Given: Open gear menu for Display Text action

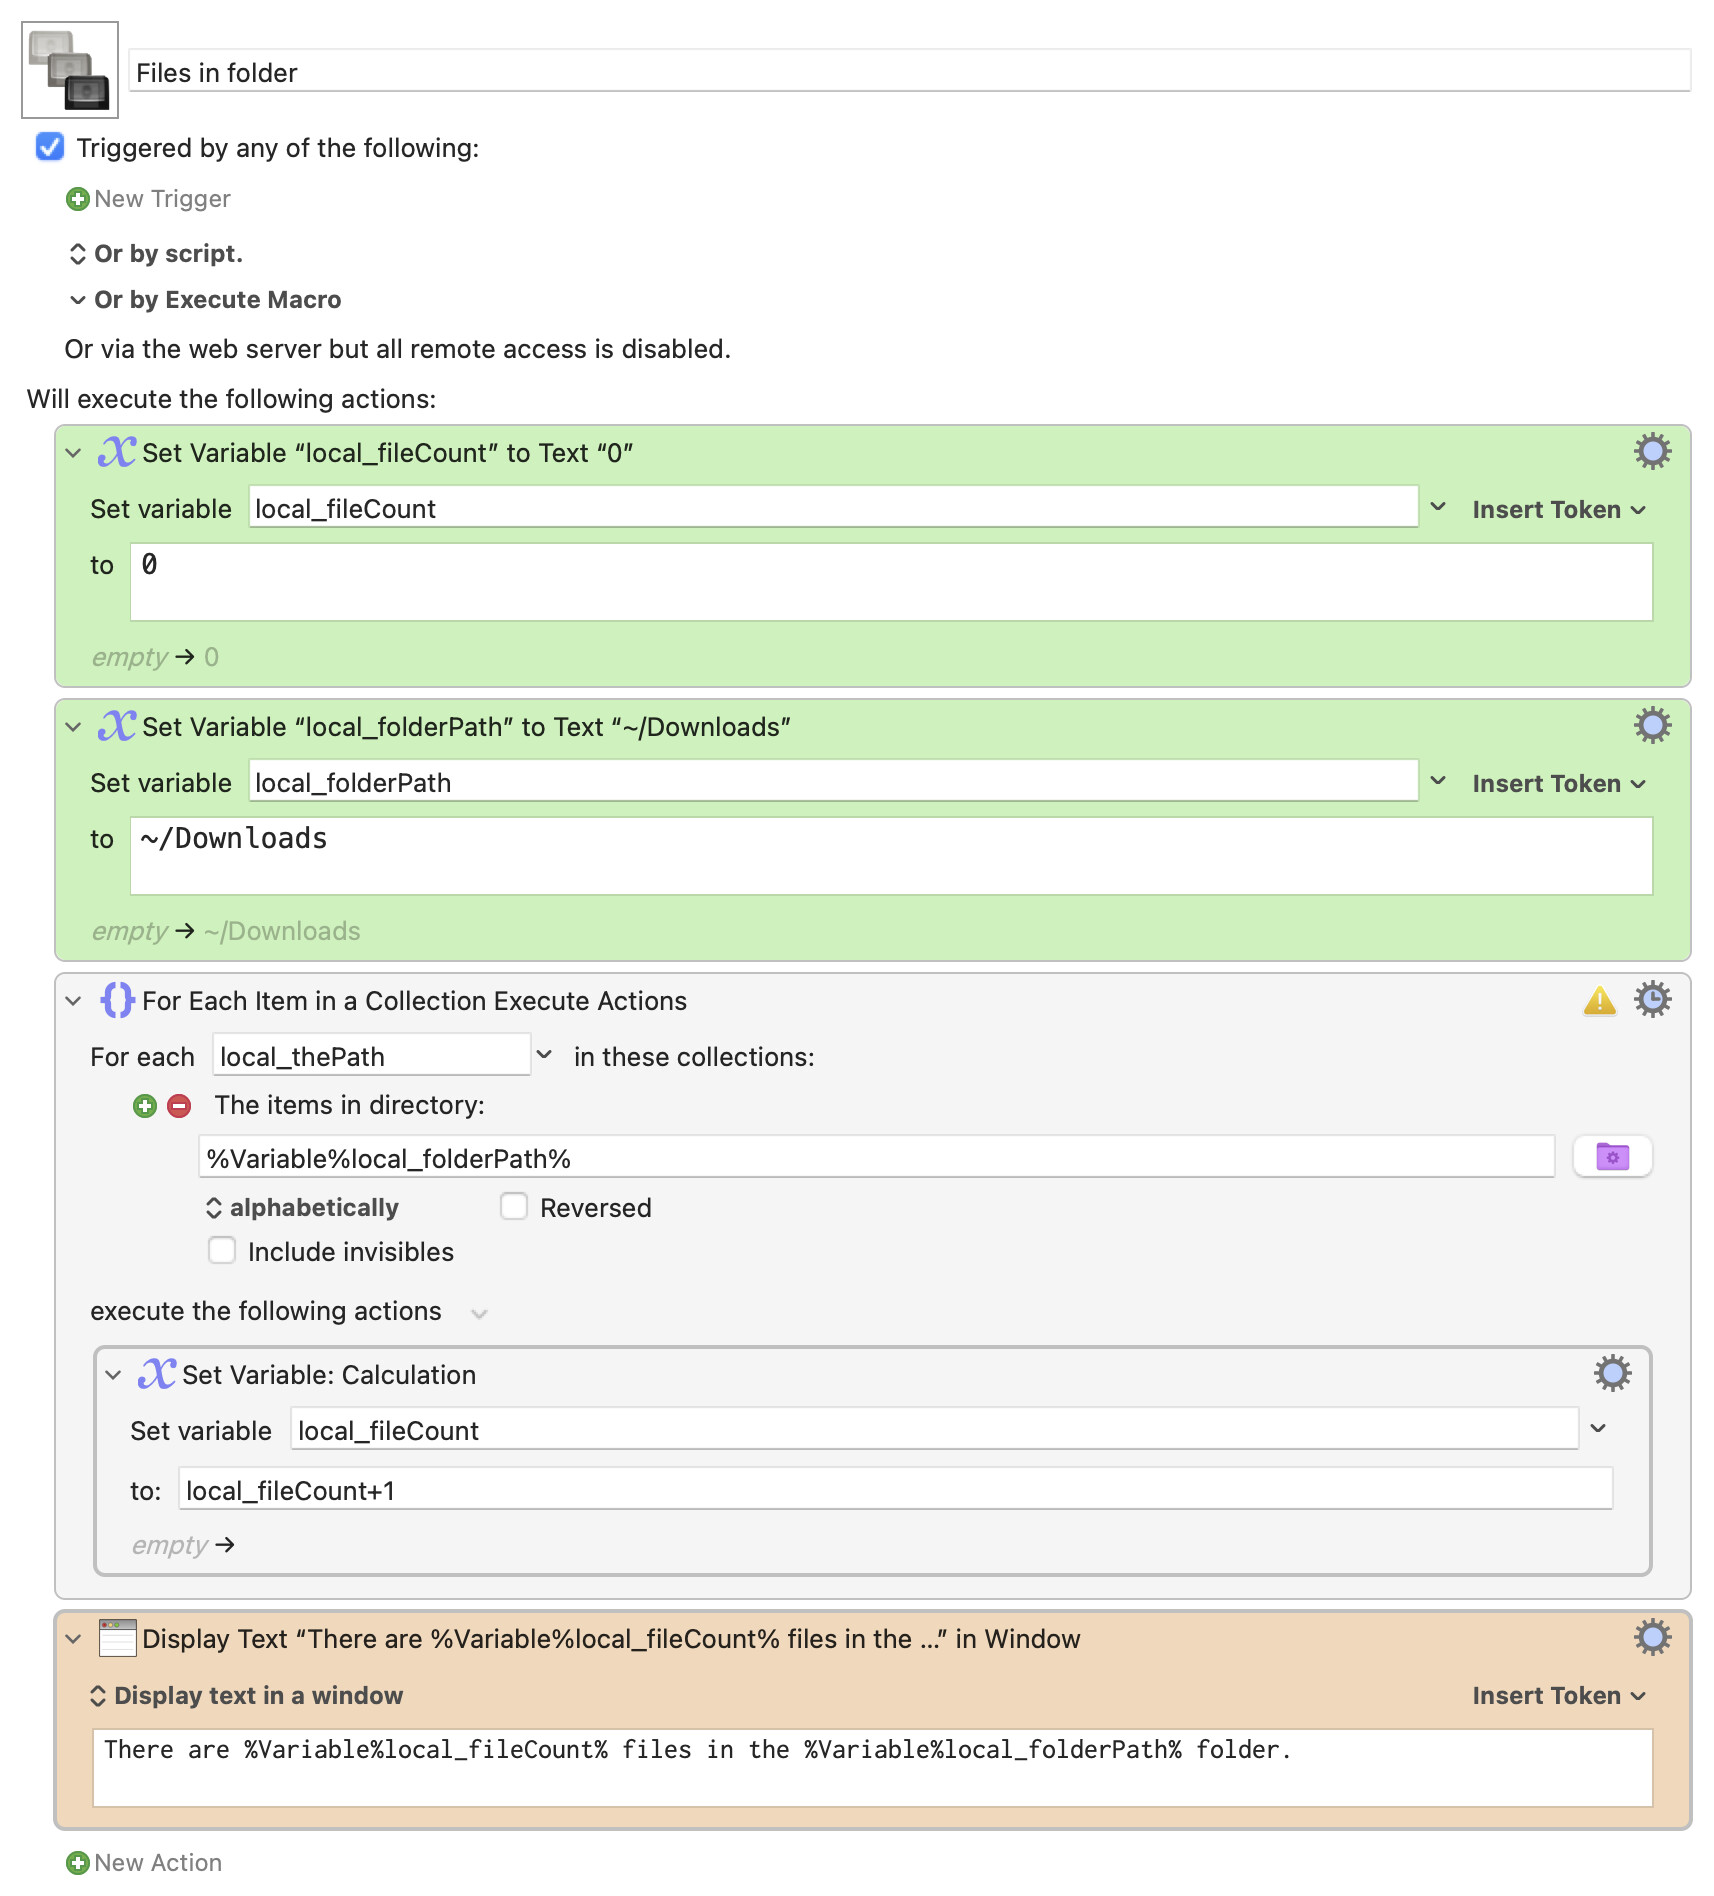Looking at the screenshot, I should pyautogui.click(x=1652, y=1638).
